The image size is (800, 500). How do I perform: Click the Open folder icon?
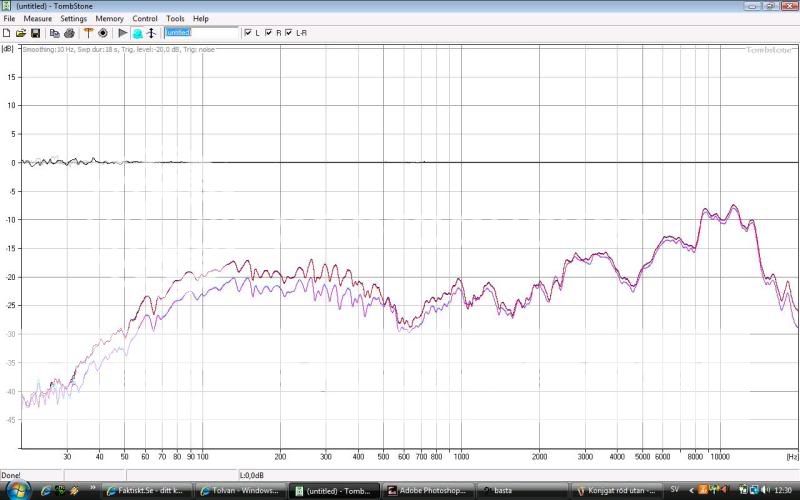(21, 33)
